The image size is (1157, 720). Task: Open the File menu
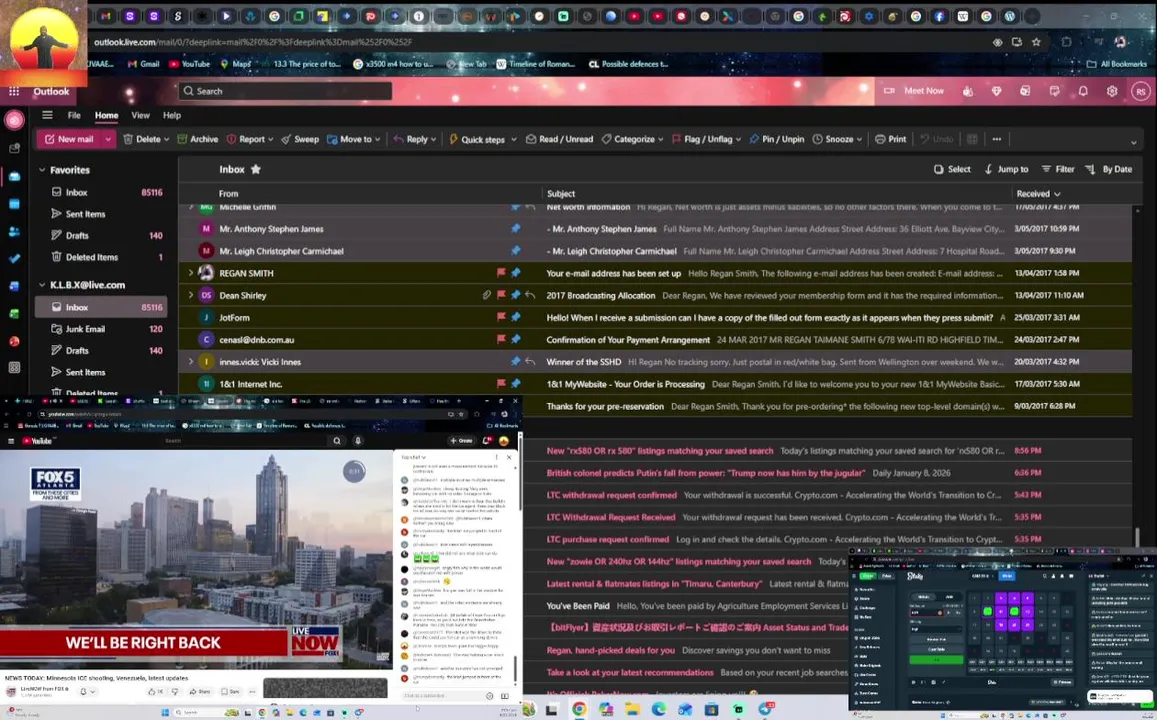(x=74, y=115)
